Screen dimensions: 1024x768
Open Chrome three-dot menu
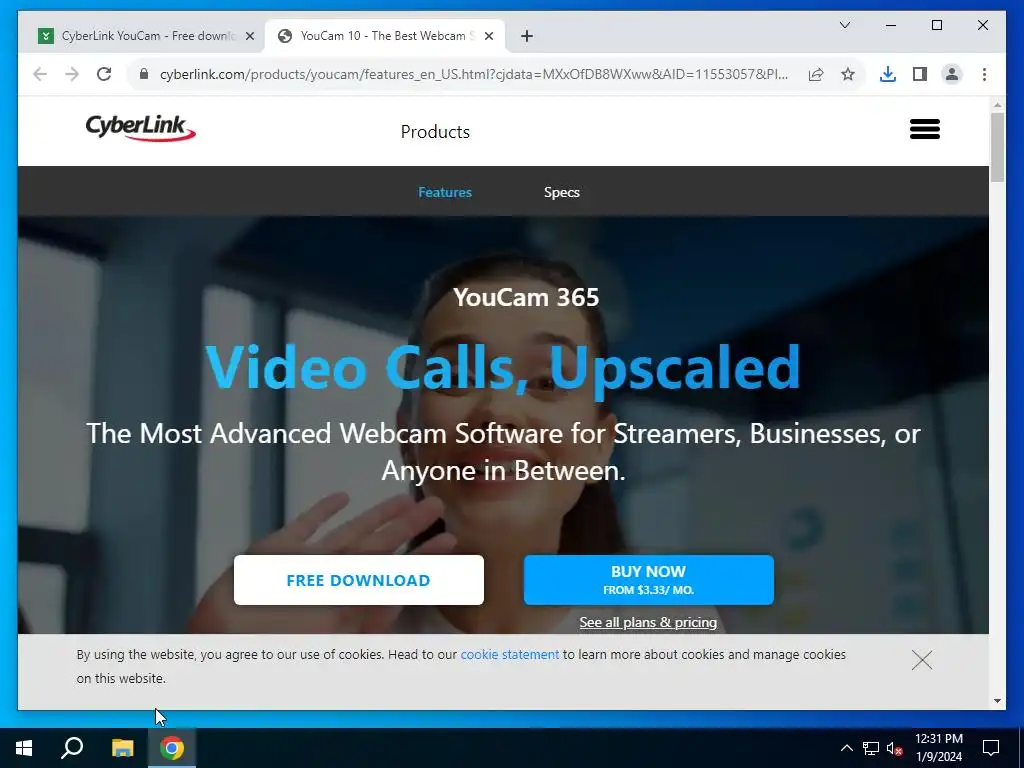(984, 74)
